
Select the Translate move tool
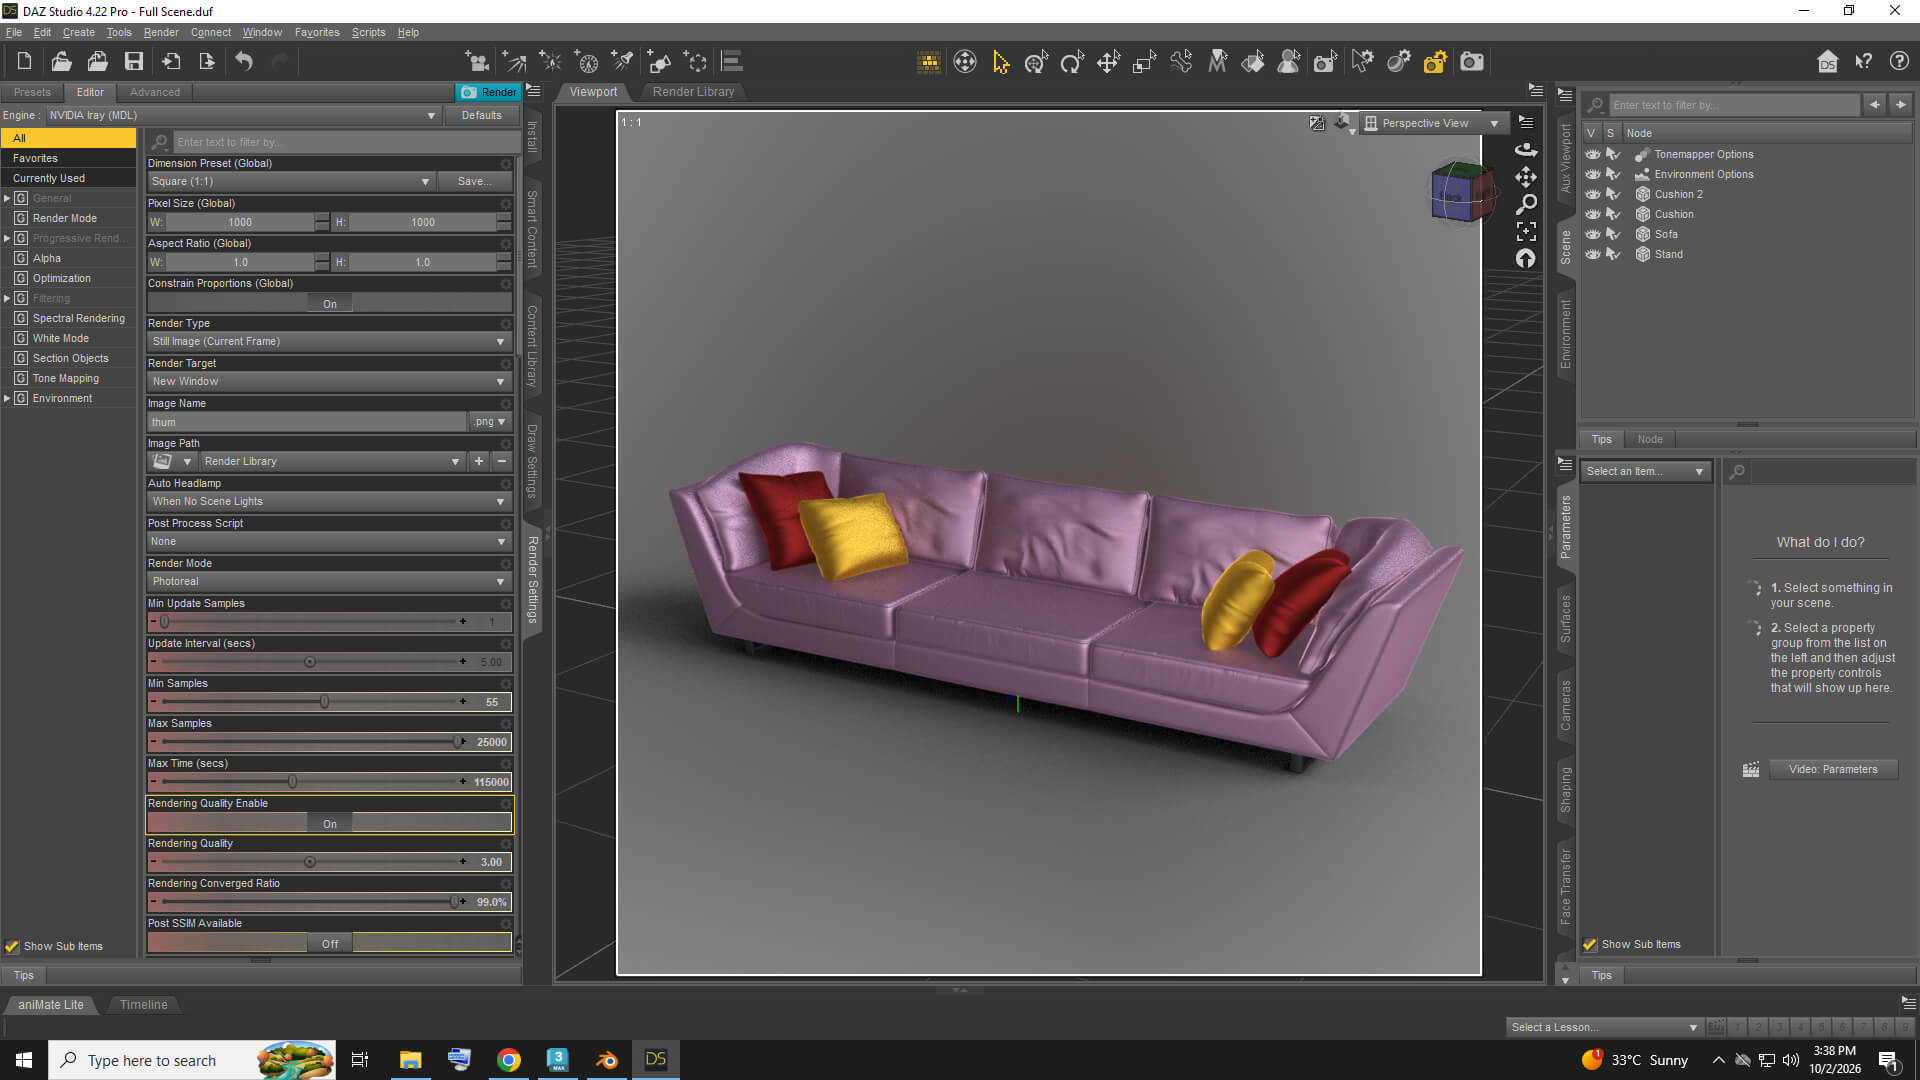1108,62
